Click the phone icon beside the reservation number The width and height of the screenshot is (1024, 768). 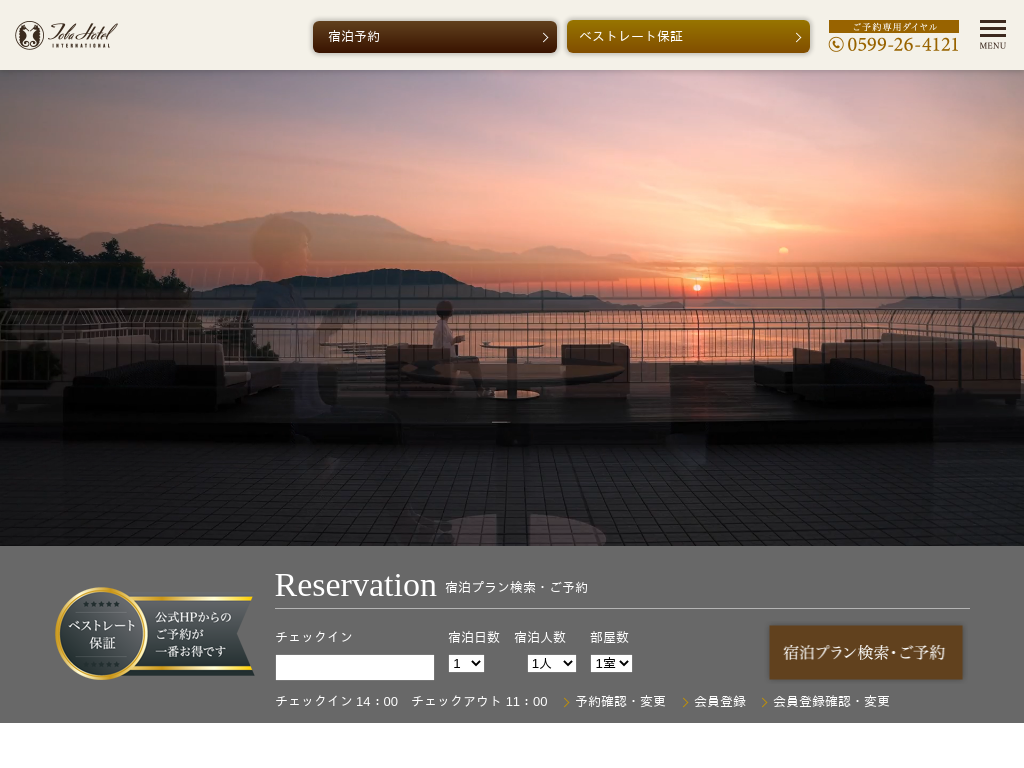[x=836, y=44]
